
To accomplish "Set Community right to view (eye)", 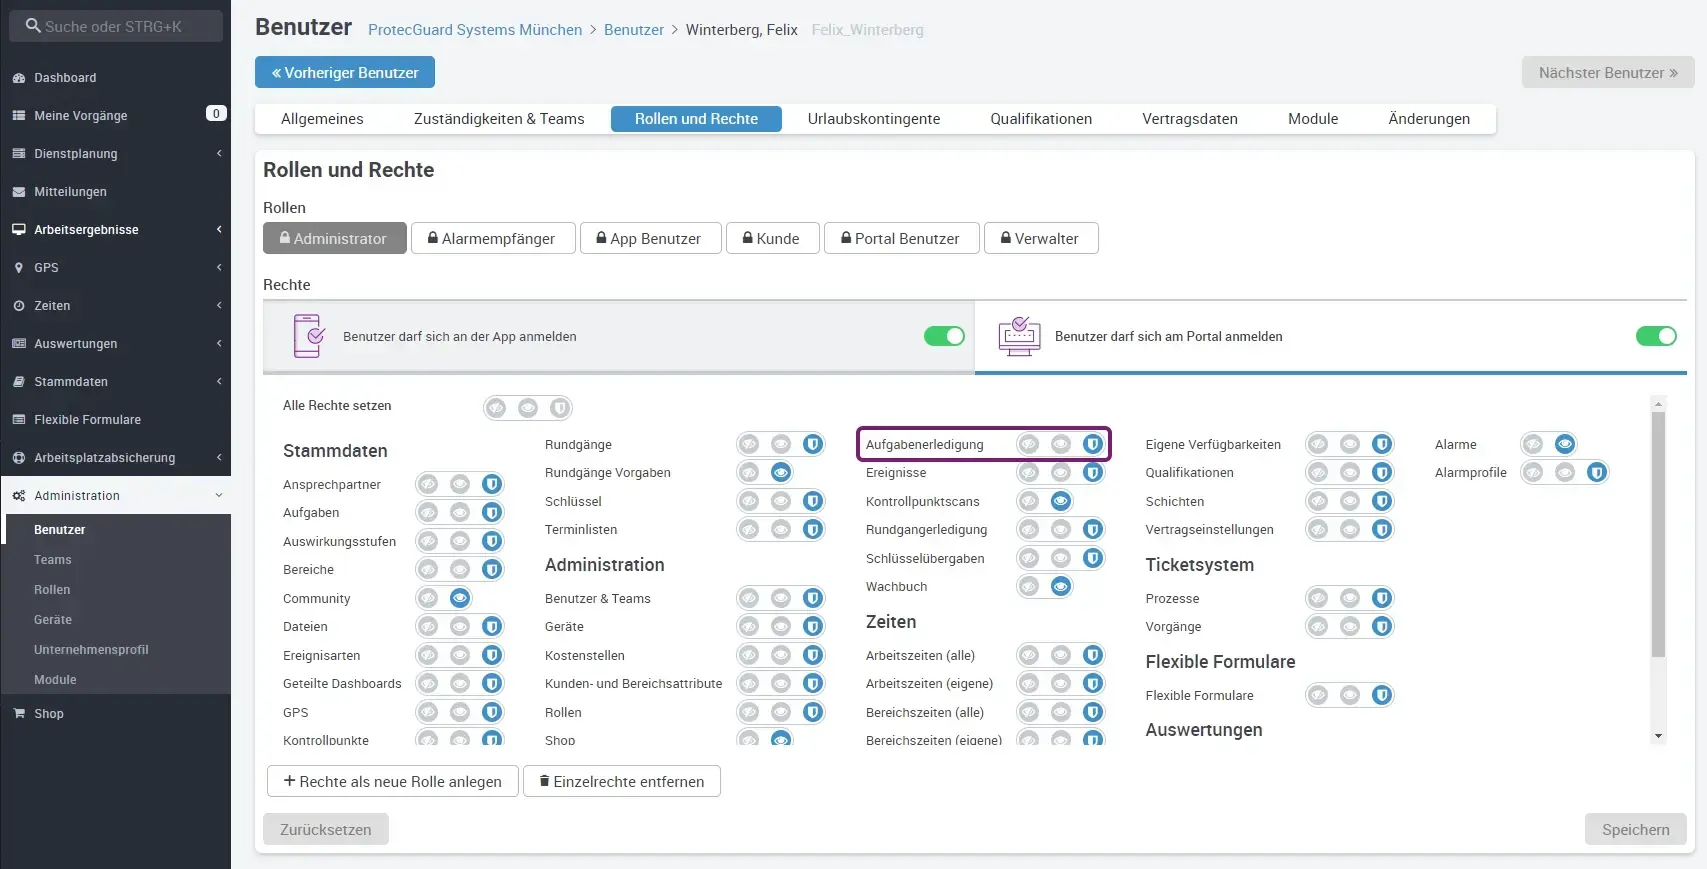I will click(460, 598).
